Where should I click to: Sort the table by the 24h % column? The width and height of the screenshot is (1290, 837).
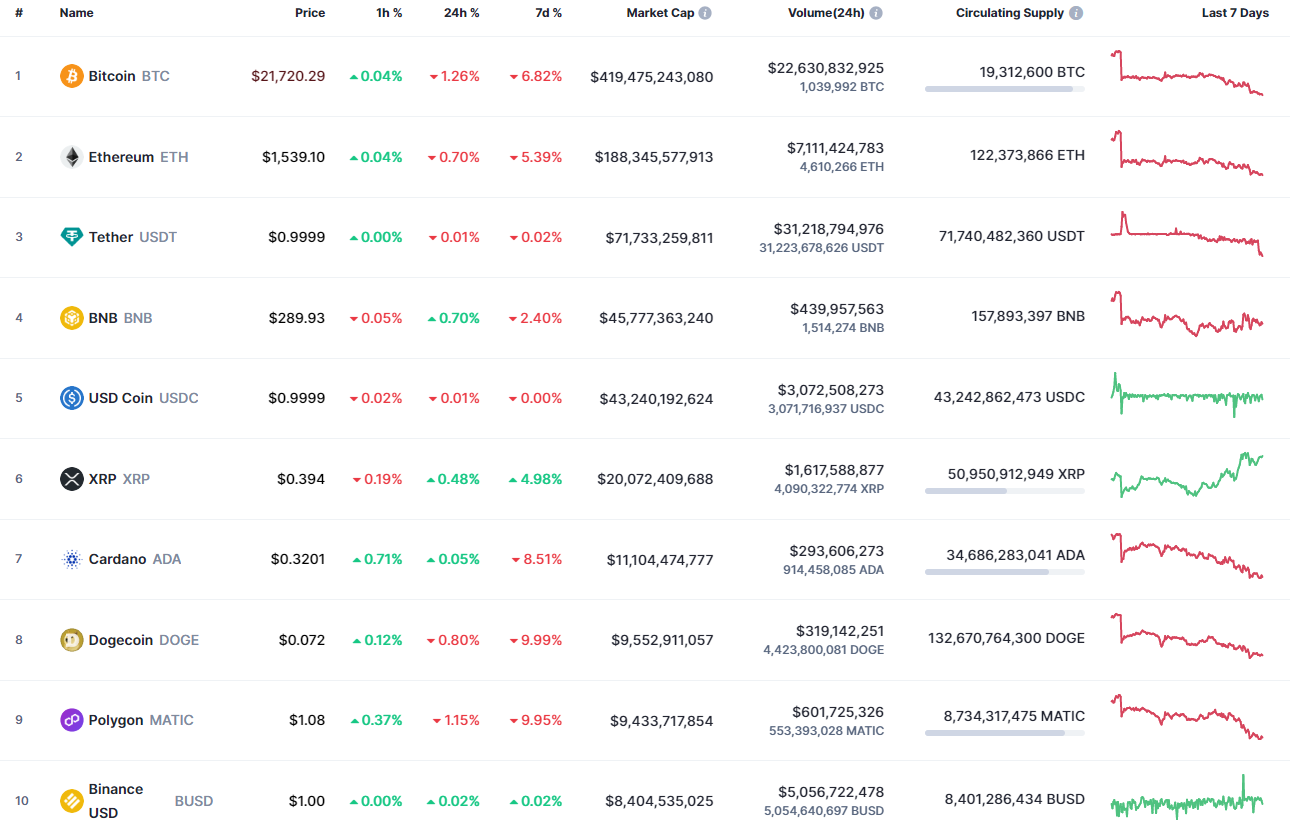pyautogui.click(x=461, y=12)
